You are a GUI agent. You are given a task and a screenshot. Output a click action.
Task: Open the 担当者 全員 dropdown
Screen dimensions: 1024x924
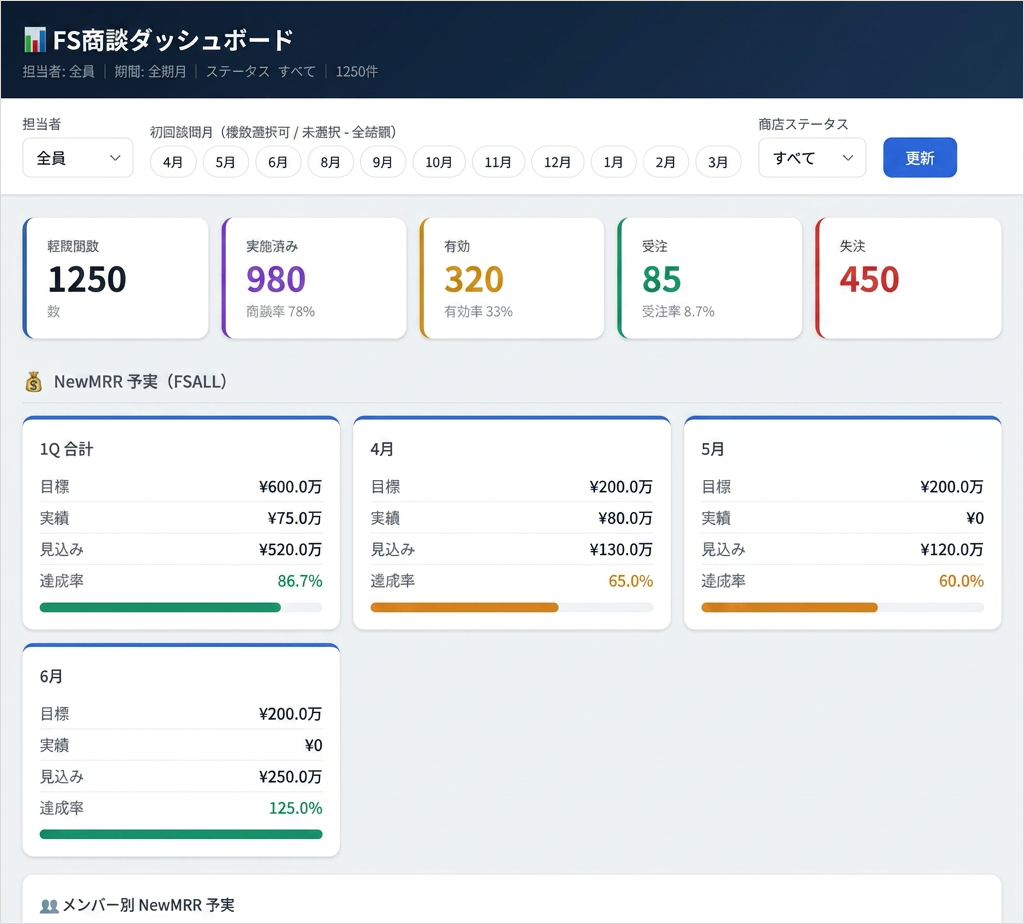[78, 158]
